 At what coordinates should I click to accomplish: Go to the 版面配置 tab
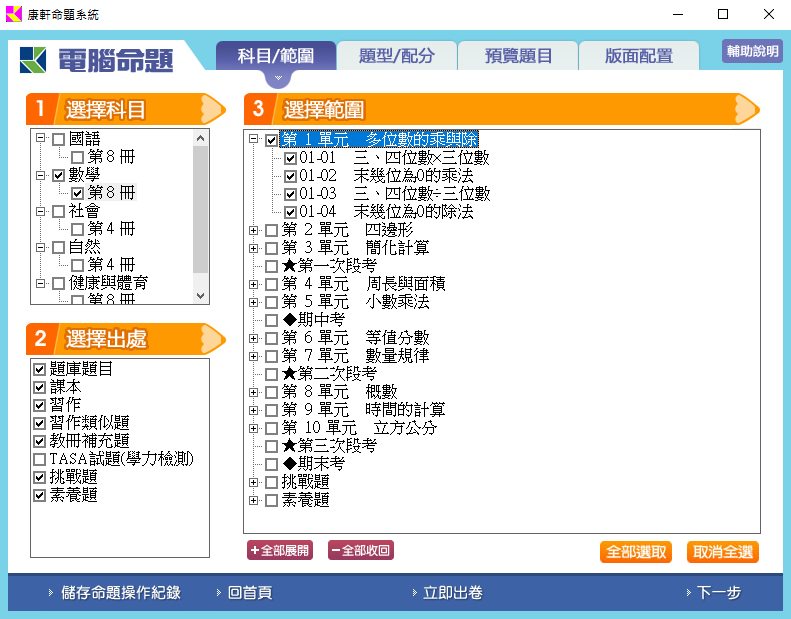pos(639,55)
